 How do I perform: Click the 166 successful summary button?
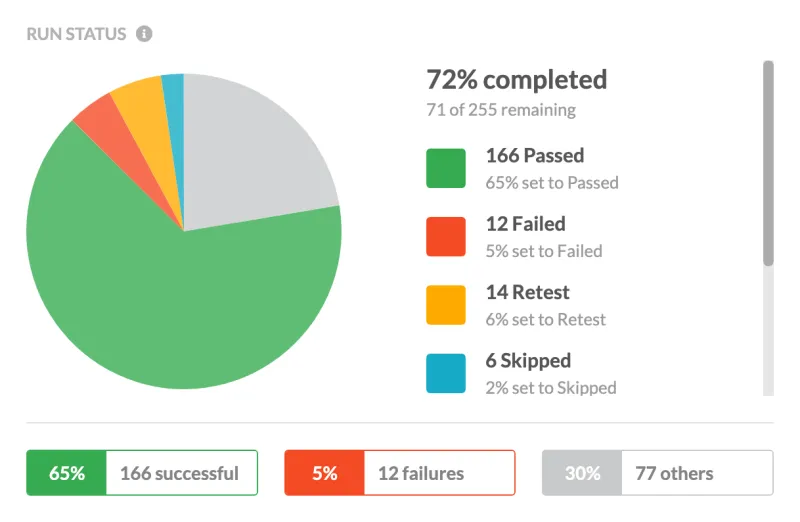click(x=142, y=473)
